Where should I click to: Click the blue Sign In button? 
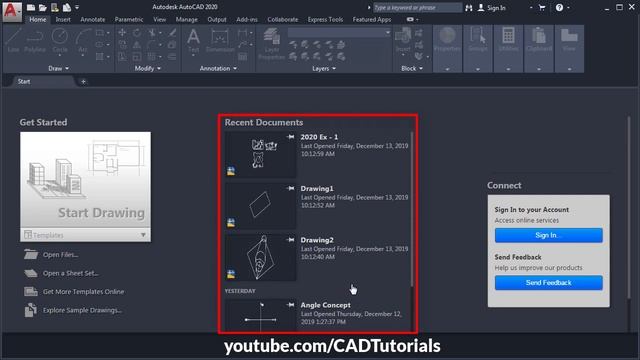[548, 235]
